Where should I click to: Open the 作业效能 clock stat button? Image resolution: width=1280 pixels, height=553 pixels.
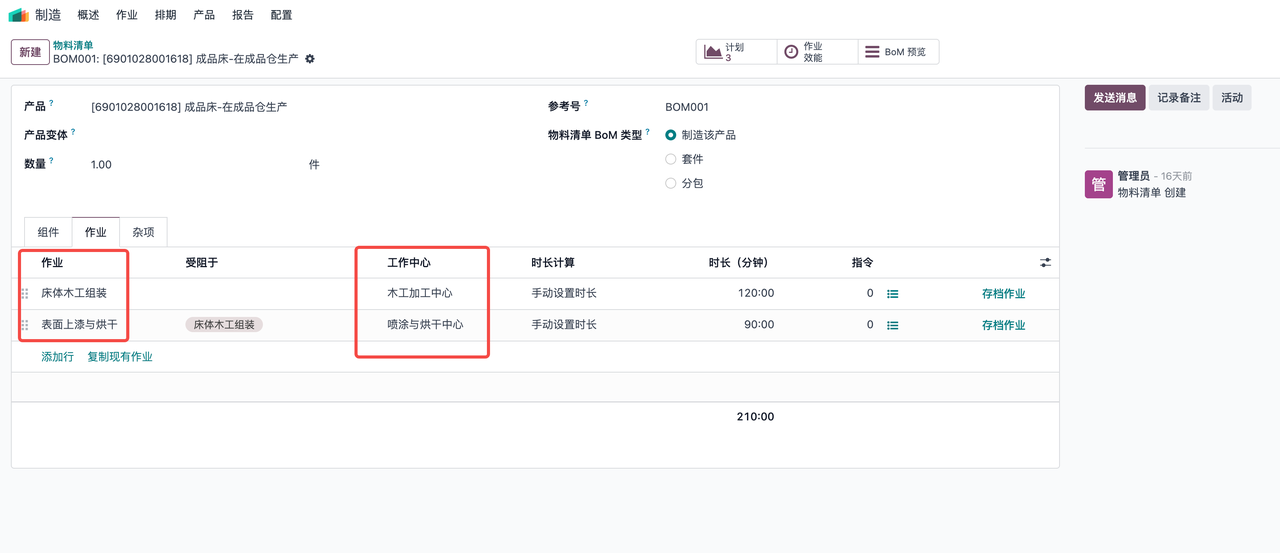coord(817,52)
